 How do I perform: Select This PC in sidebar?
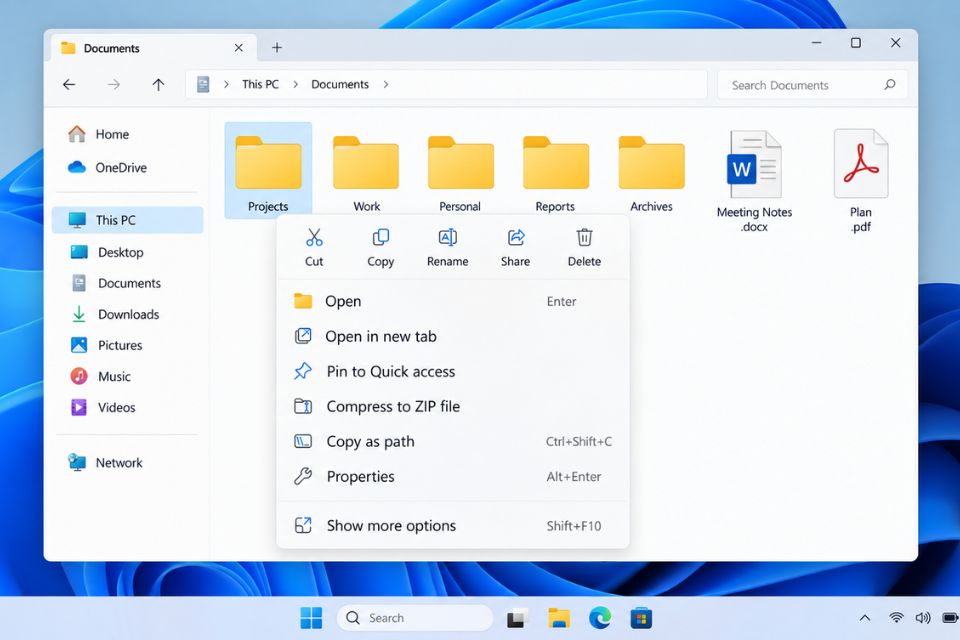click(x=127, y=220)
